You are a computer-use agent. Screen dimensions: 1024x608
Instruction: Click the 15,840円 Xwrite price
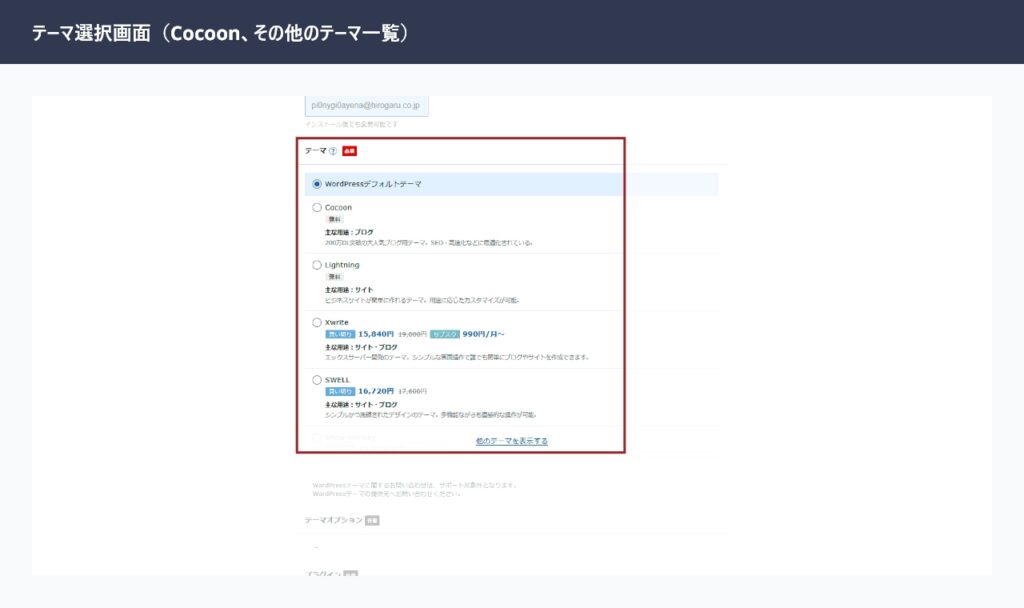point(376,334)
